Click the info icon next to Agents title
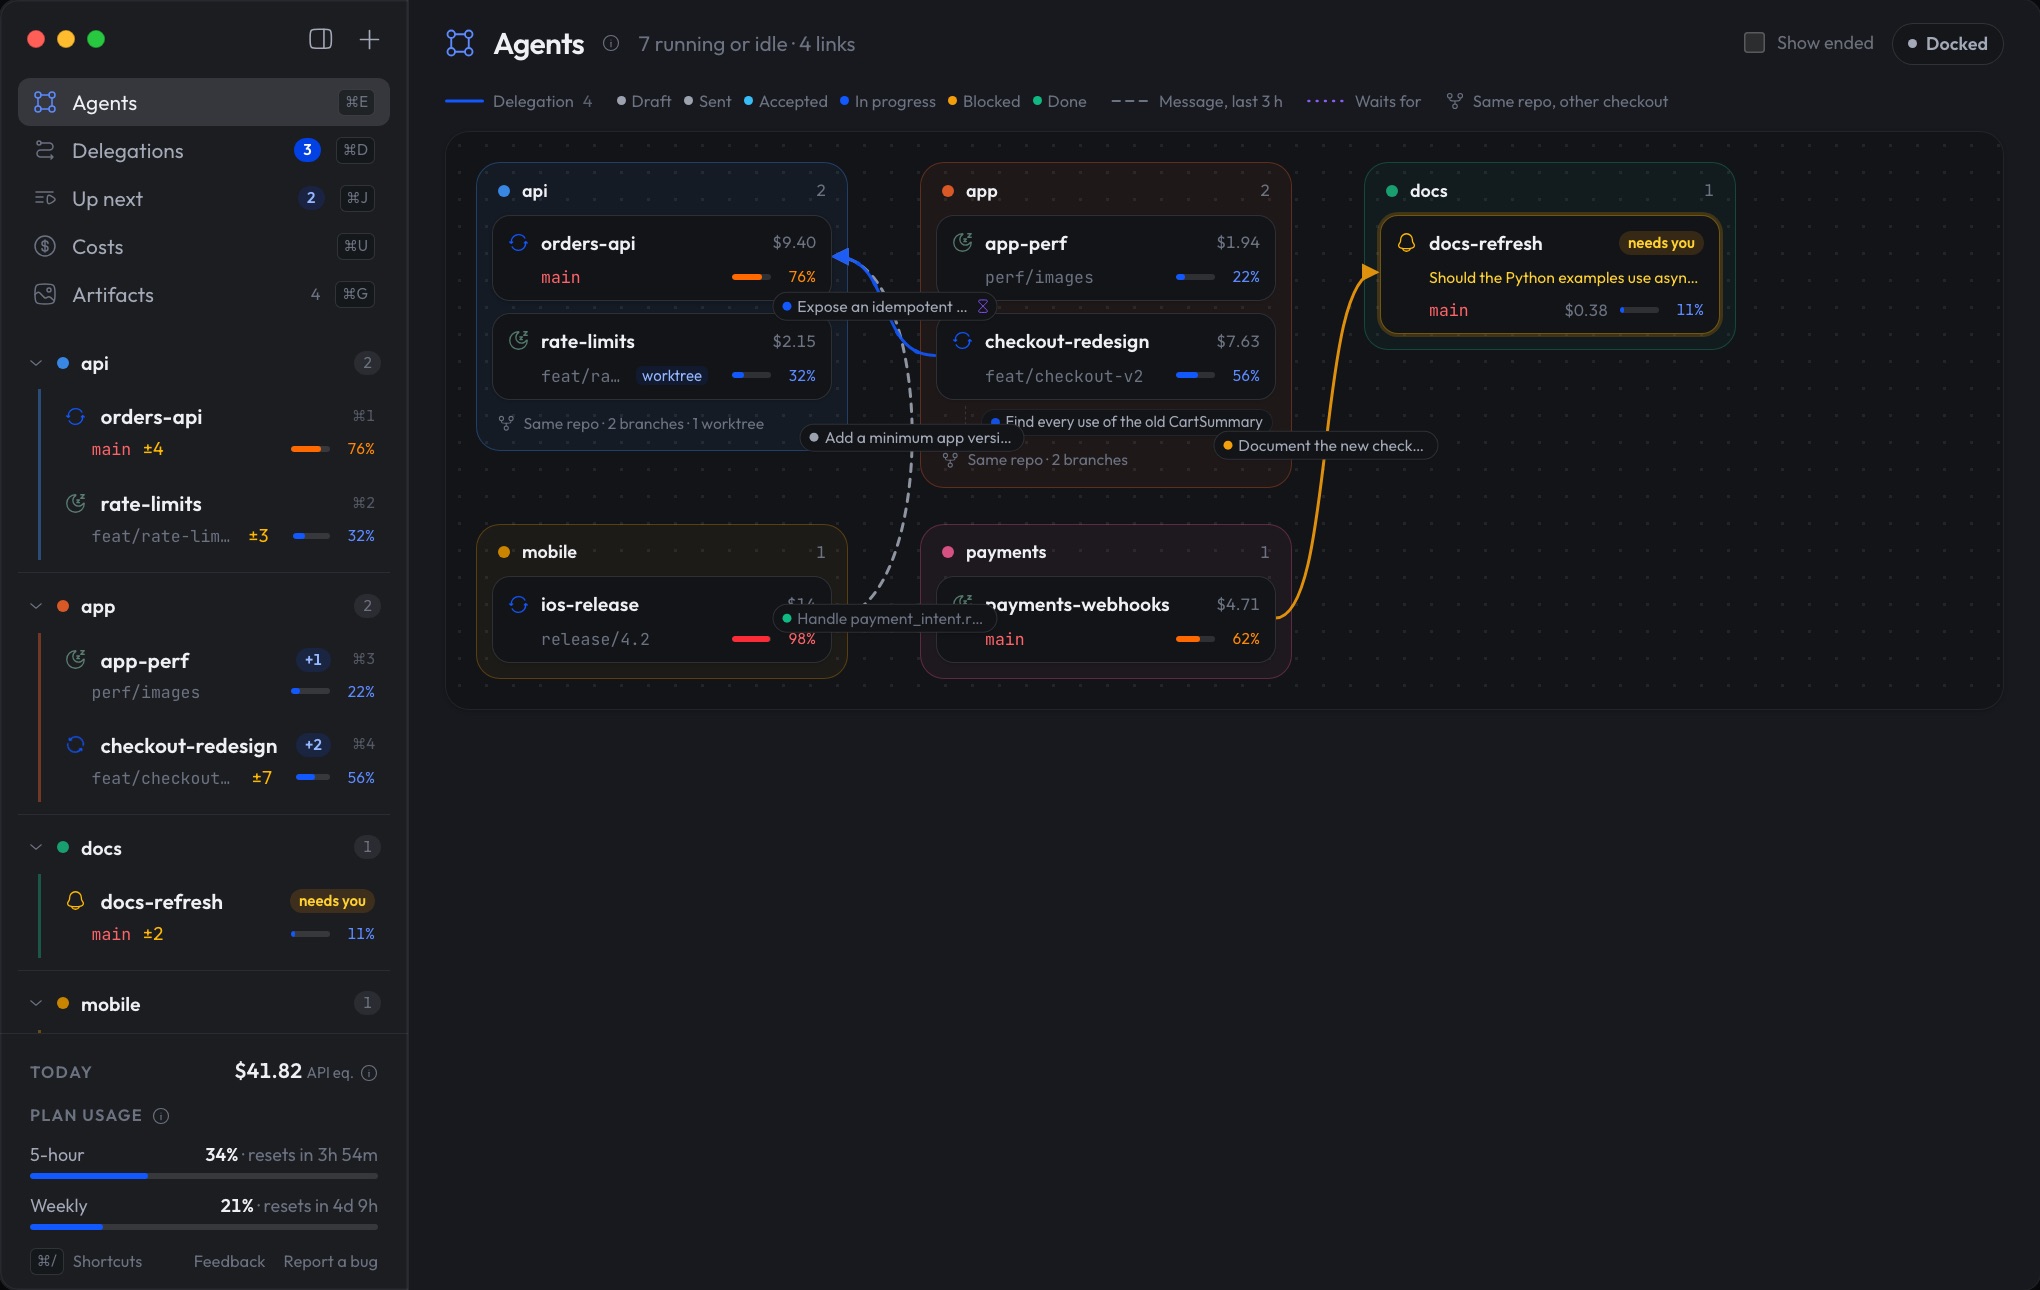The height and width of the screenshot is (1290, 2040). [x=611, y=43]
